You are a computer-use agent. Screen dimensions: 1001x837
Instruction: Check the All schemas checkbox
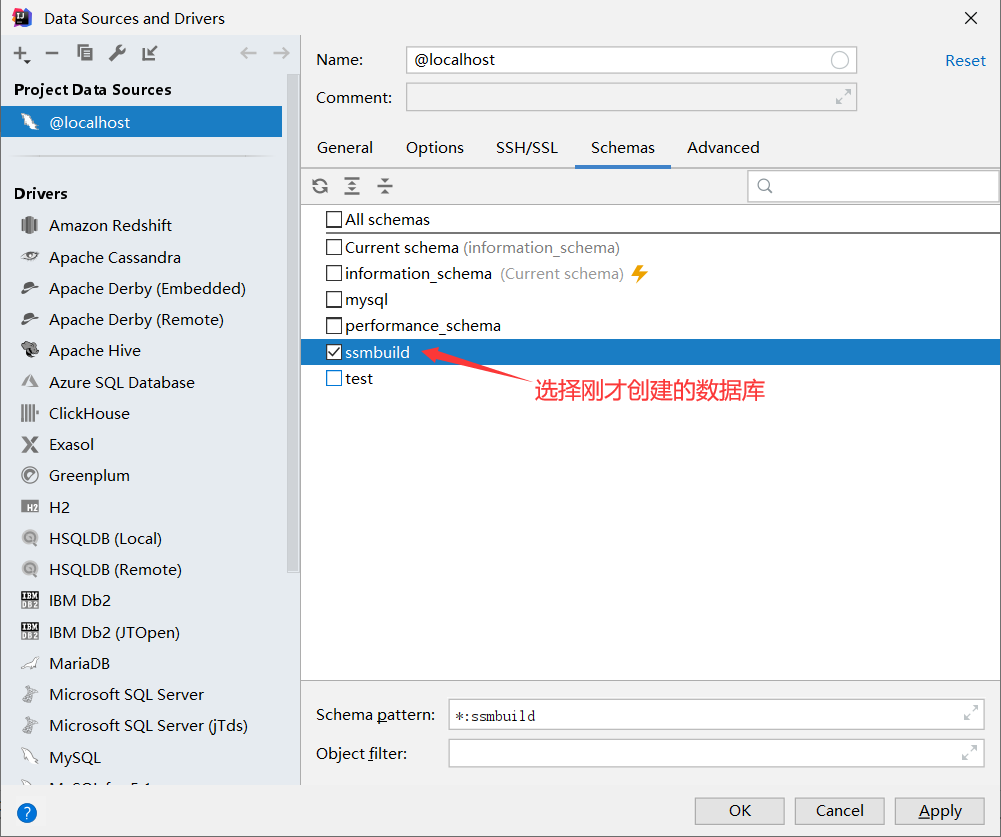point(334,220)
